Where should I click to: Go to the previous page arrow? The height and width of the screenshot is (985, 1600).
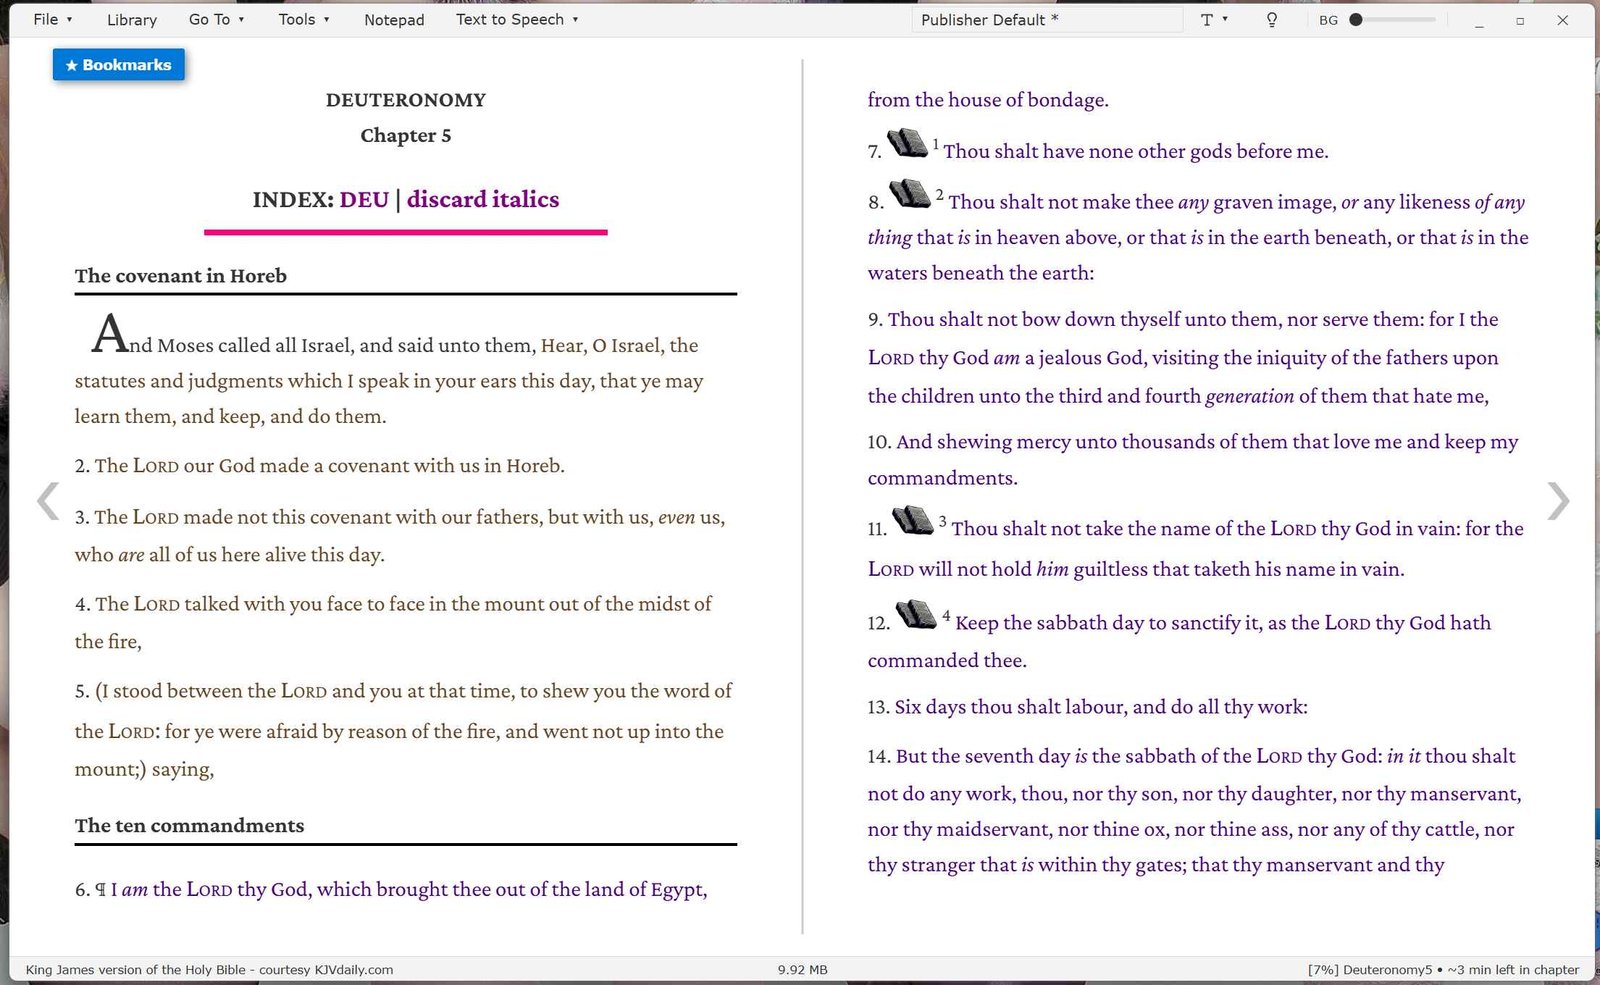pos(48,501)
